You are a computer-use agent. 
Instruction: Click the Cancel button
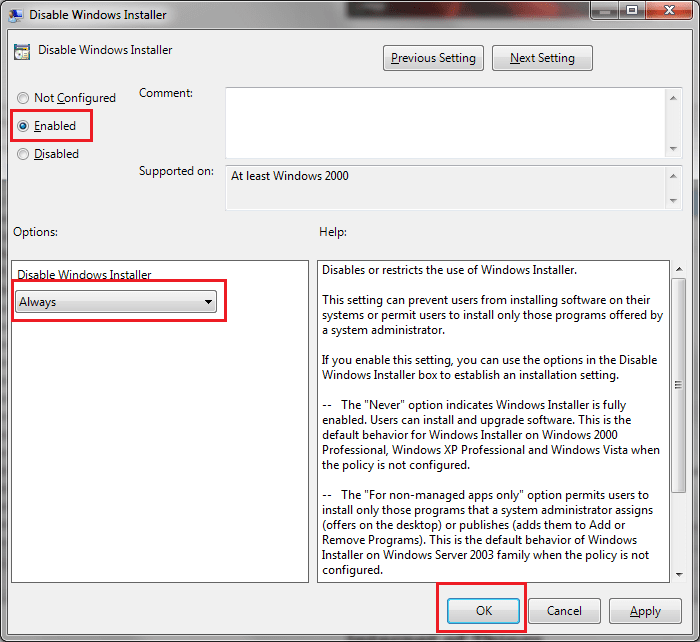[564, 611]
